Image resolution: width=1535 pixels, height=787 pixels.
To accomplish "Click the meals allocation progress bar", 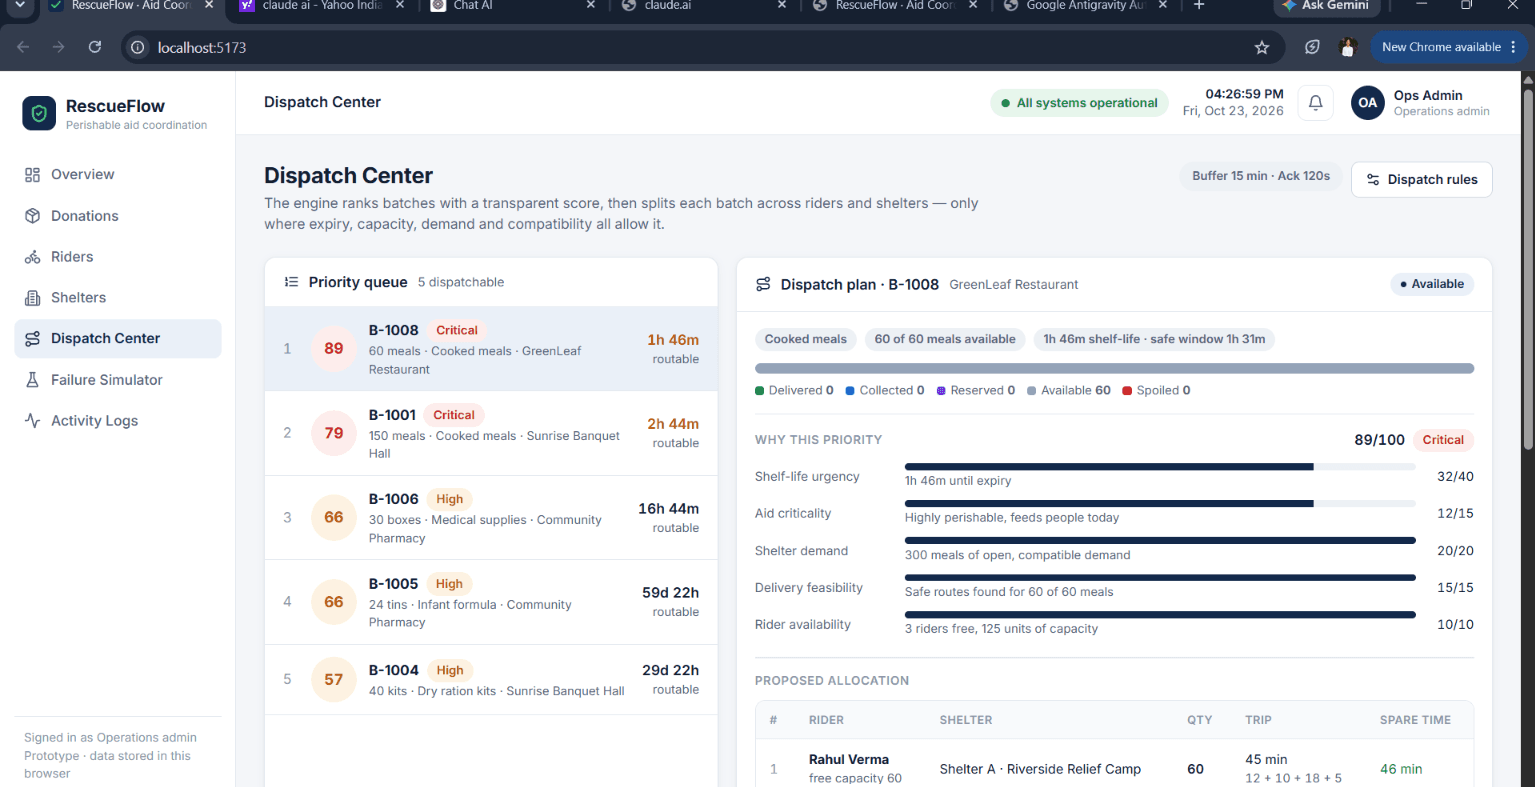I will [1114, 368].
